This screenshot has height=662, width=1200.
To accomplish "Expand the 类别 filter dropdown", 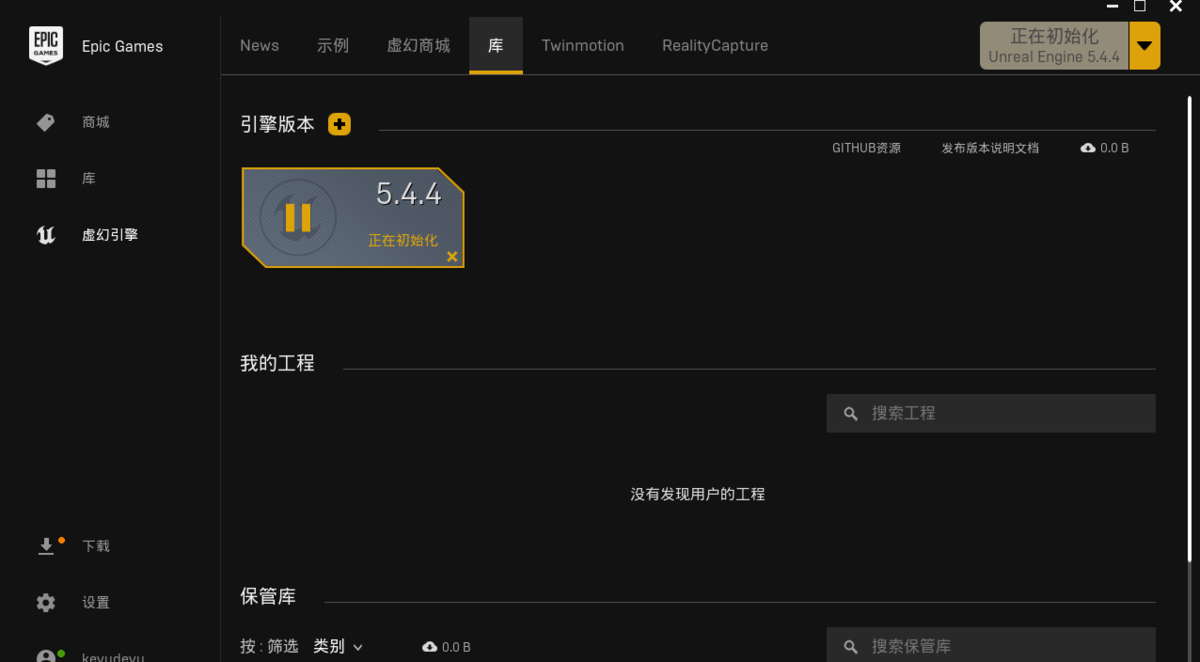I will point(338,647).
